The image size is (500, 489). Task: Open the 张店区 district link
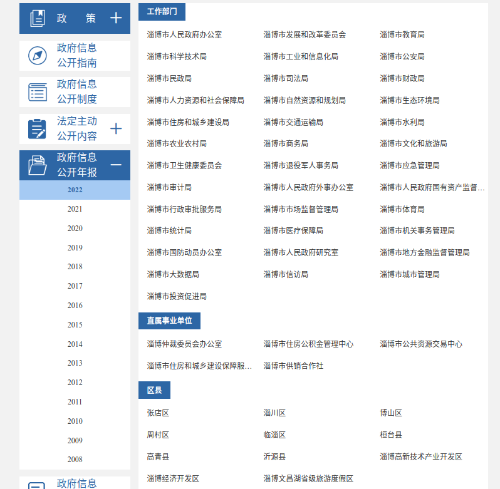point(158,413)
